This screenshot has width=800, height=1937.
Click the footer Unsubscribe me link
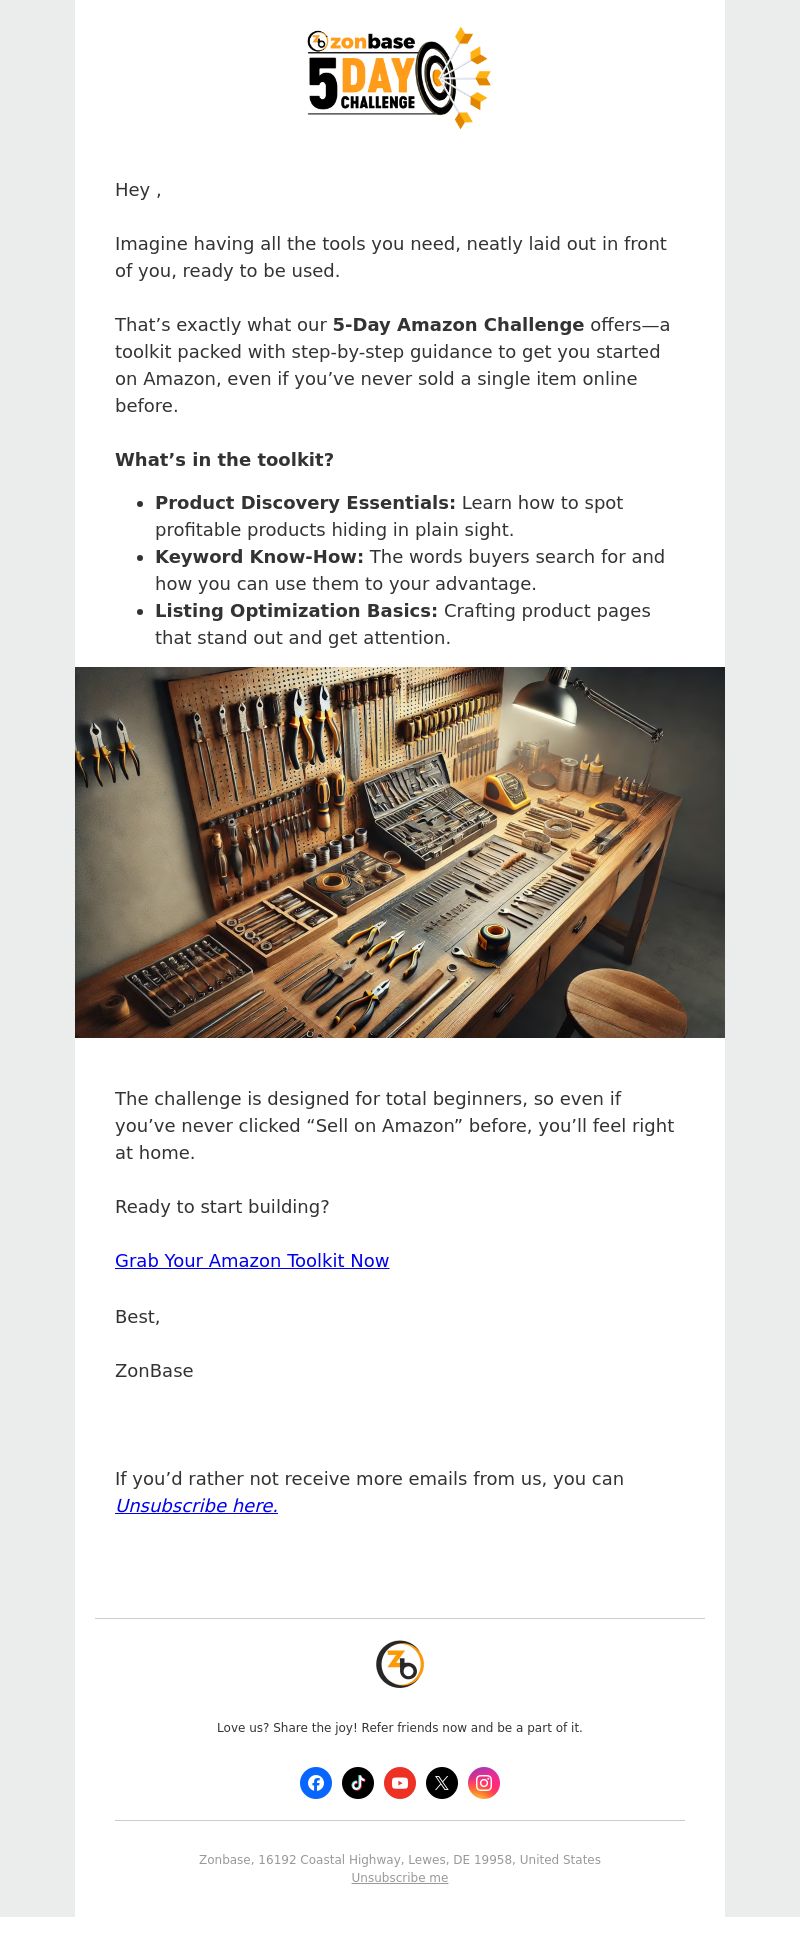click(x=400, y=1877)
